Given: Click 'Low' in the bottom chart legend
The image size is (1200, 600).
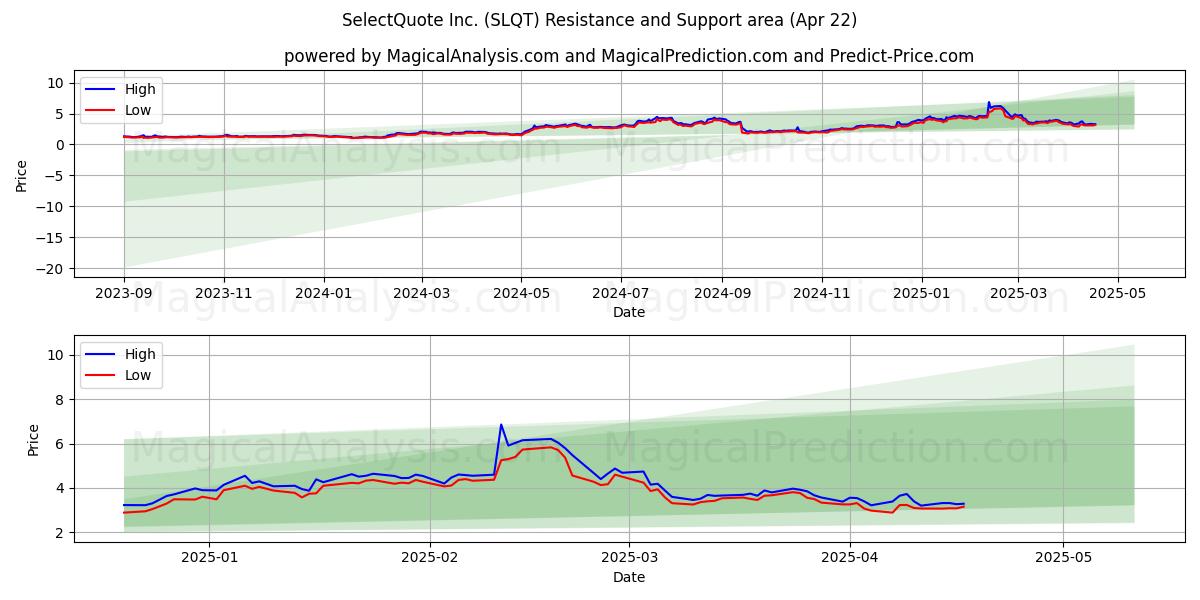Looking at the screenshot, I should (x=138, y=375).
